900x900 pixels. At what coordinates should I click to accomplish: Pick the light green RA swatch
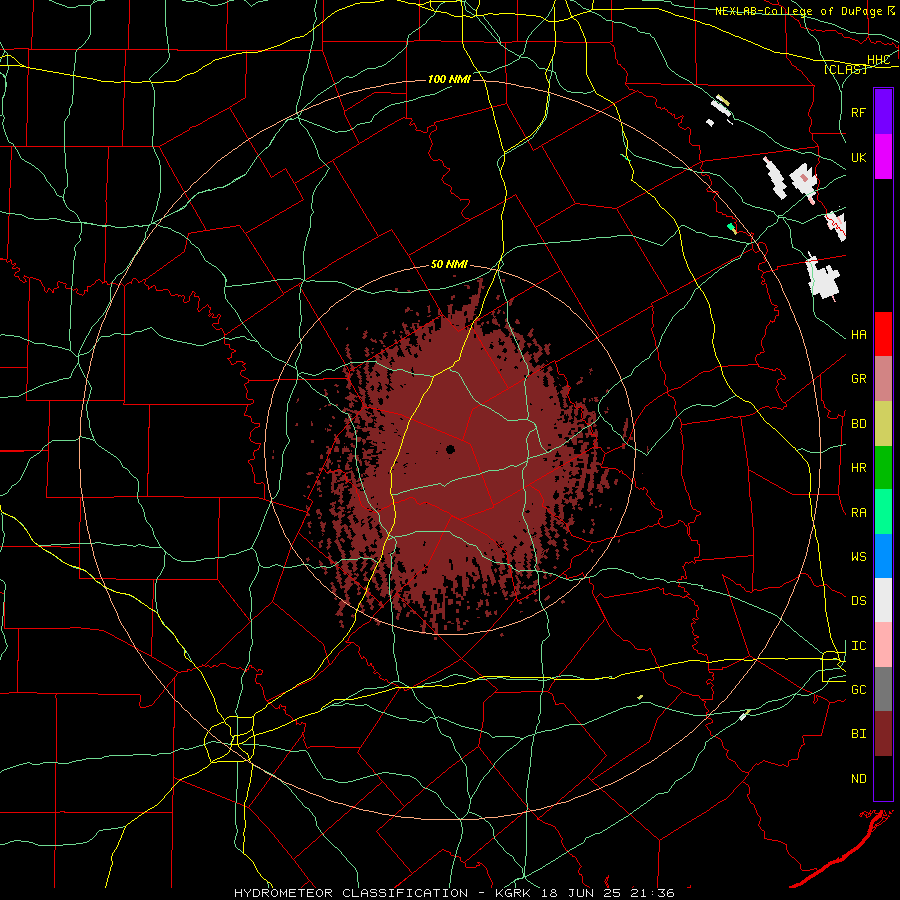pos(883,512)
